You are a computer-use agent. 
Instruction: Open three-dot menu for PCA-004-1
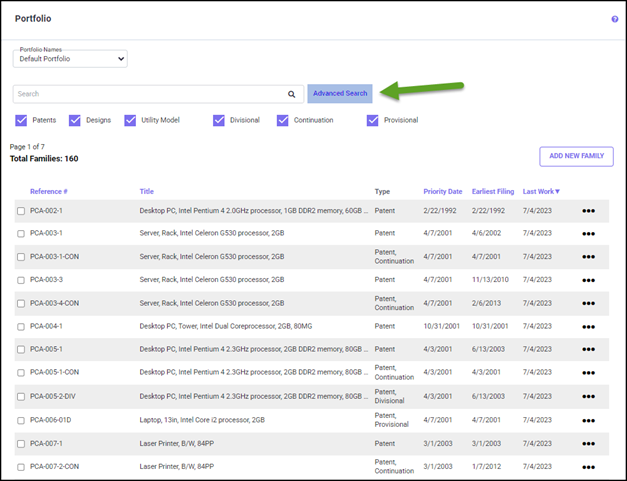coord(588,327)
